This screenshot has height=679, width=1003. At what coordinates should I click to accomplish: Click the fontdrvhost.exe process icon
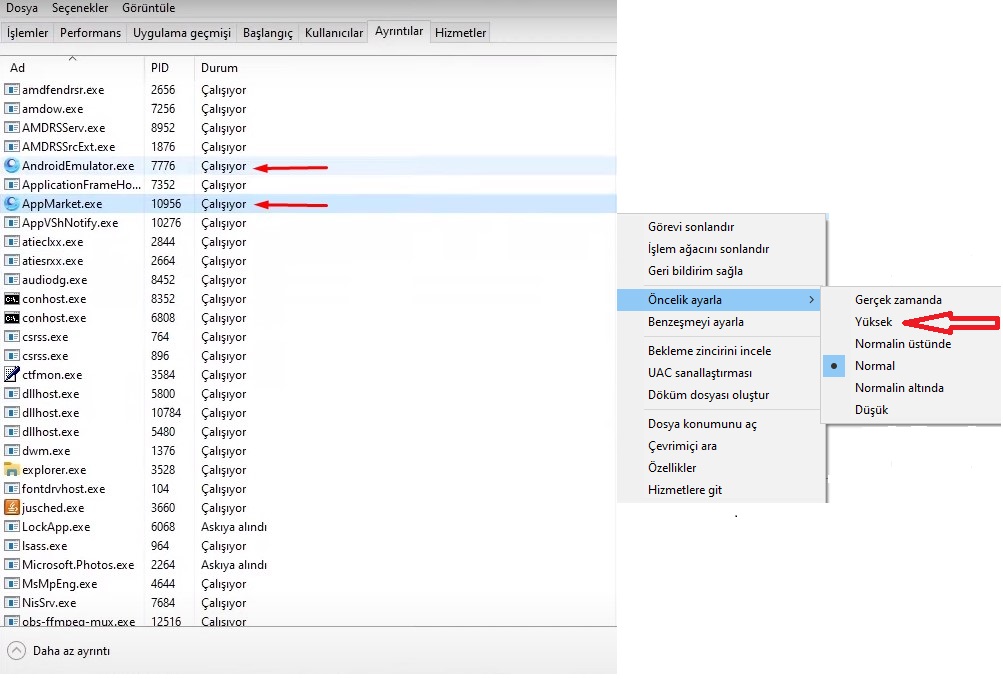click(12, 489)
